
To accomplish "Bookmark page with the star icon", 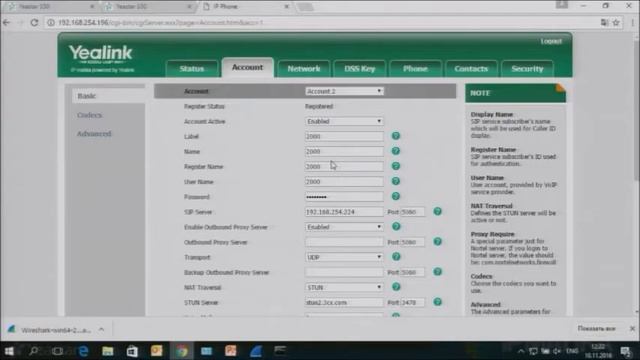I will pos(616,22).
